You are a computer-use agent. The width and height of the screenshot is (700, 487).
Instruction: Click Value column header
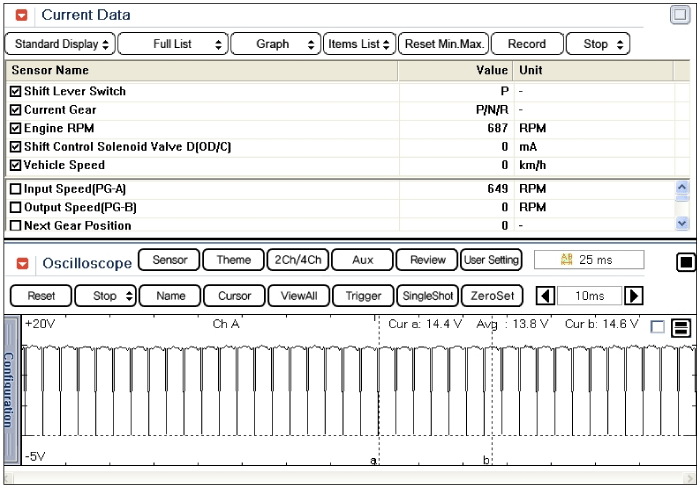455,71
